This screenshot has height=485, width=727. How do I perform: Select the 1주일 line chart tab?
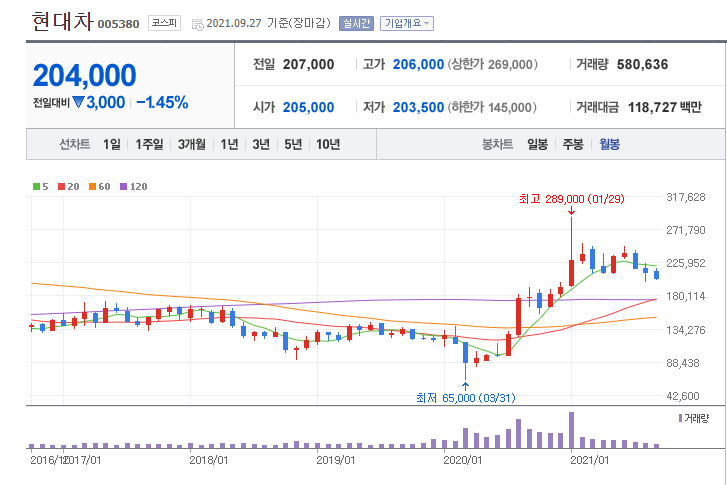point(149,144)
